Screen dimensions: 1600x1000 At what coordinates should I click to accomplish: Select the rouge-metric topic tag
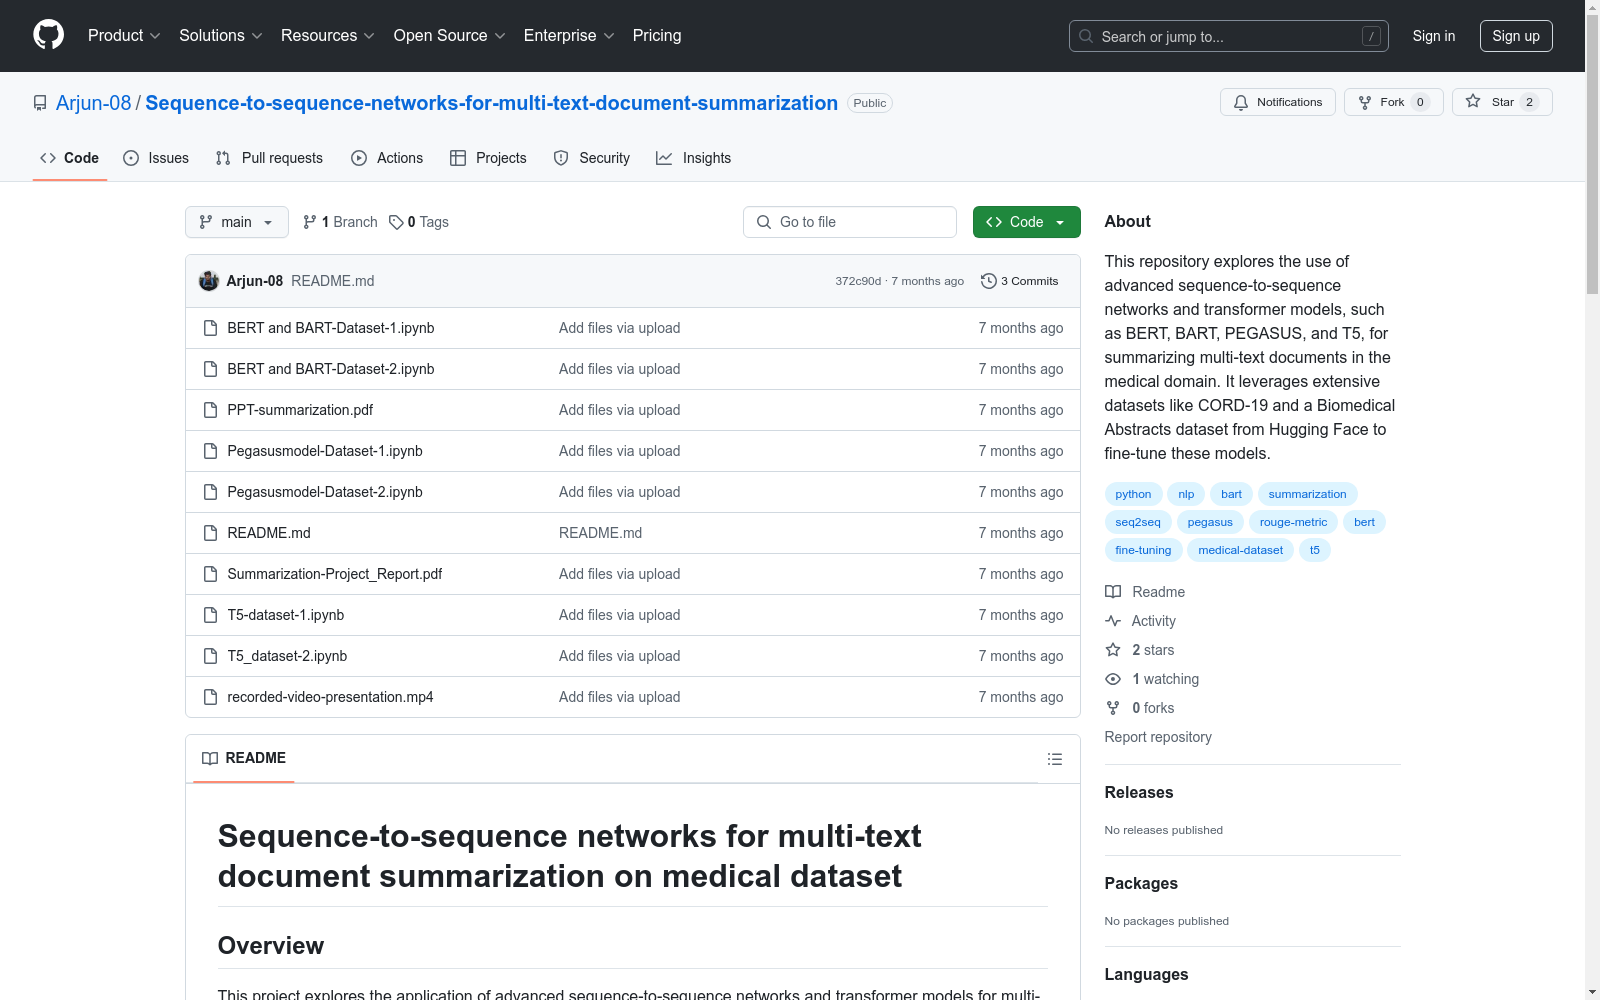pos(1293,522)
